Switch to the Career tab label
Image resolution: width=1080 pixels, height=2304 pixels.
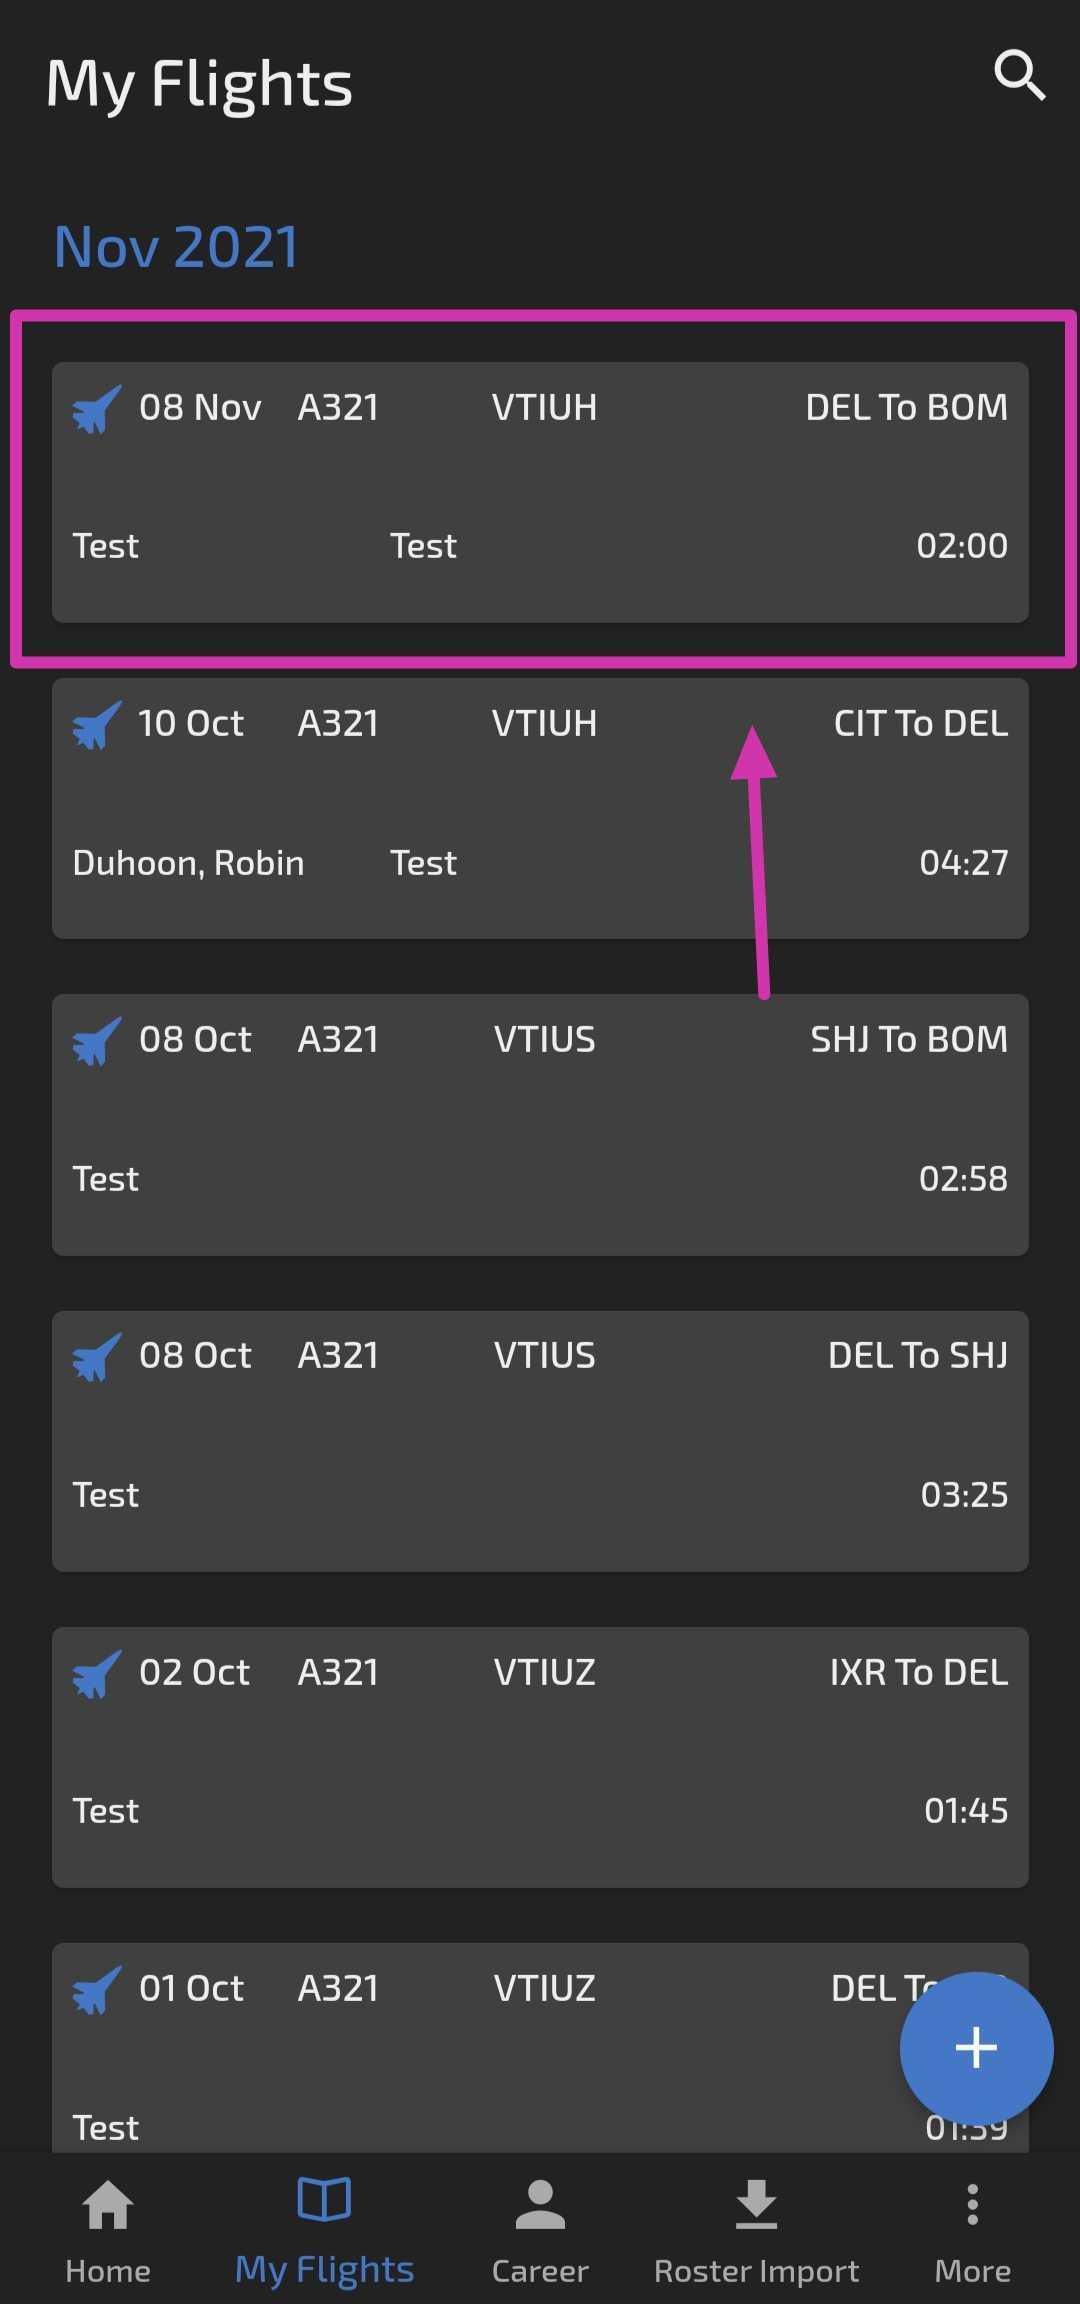[540, 2271]
